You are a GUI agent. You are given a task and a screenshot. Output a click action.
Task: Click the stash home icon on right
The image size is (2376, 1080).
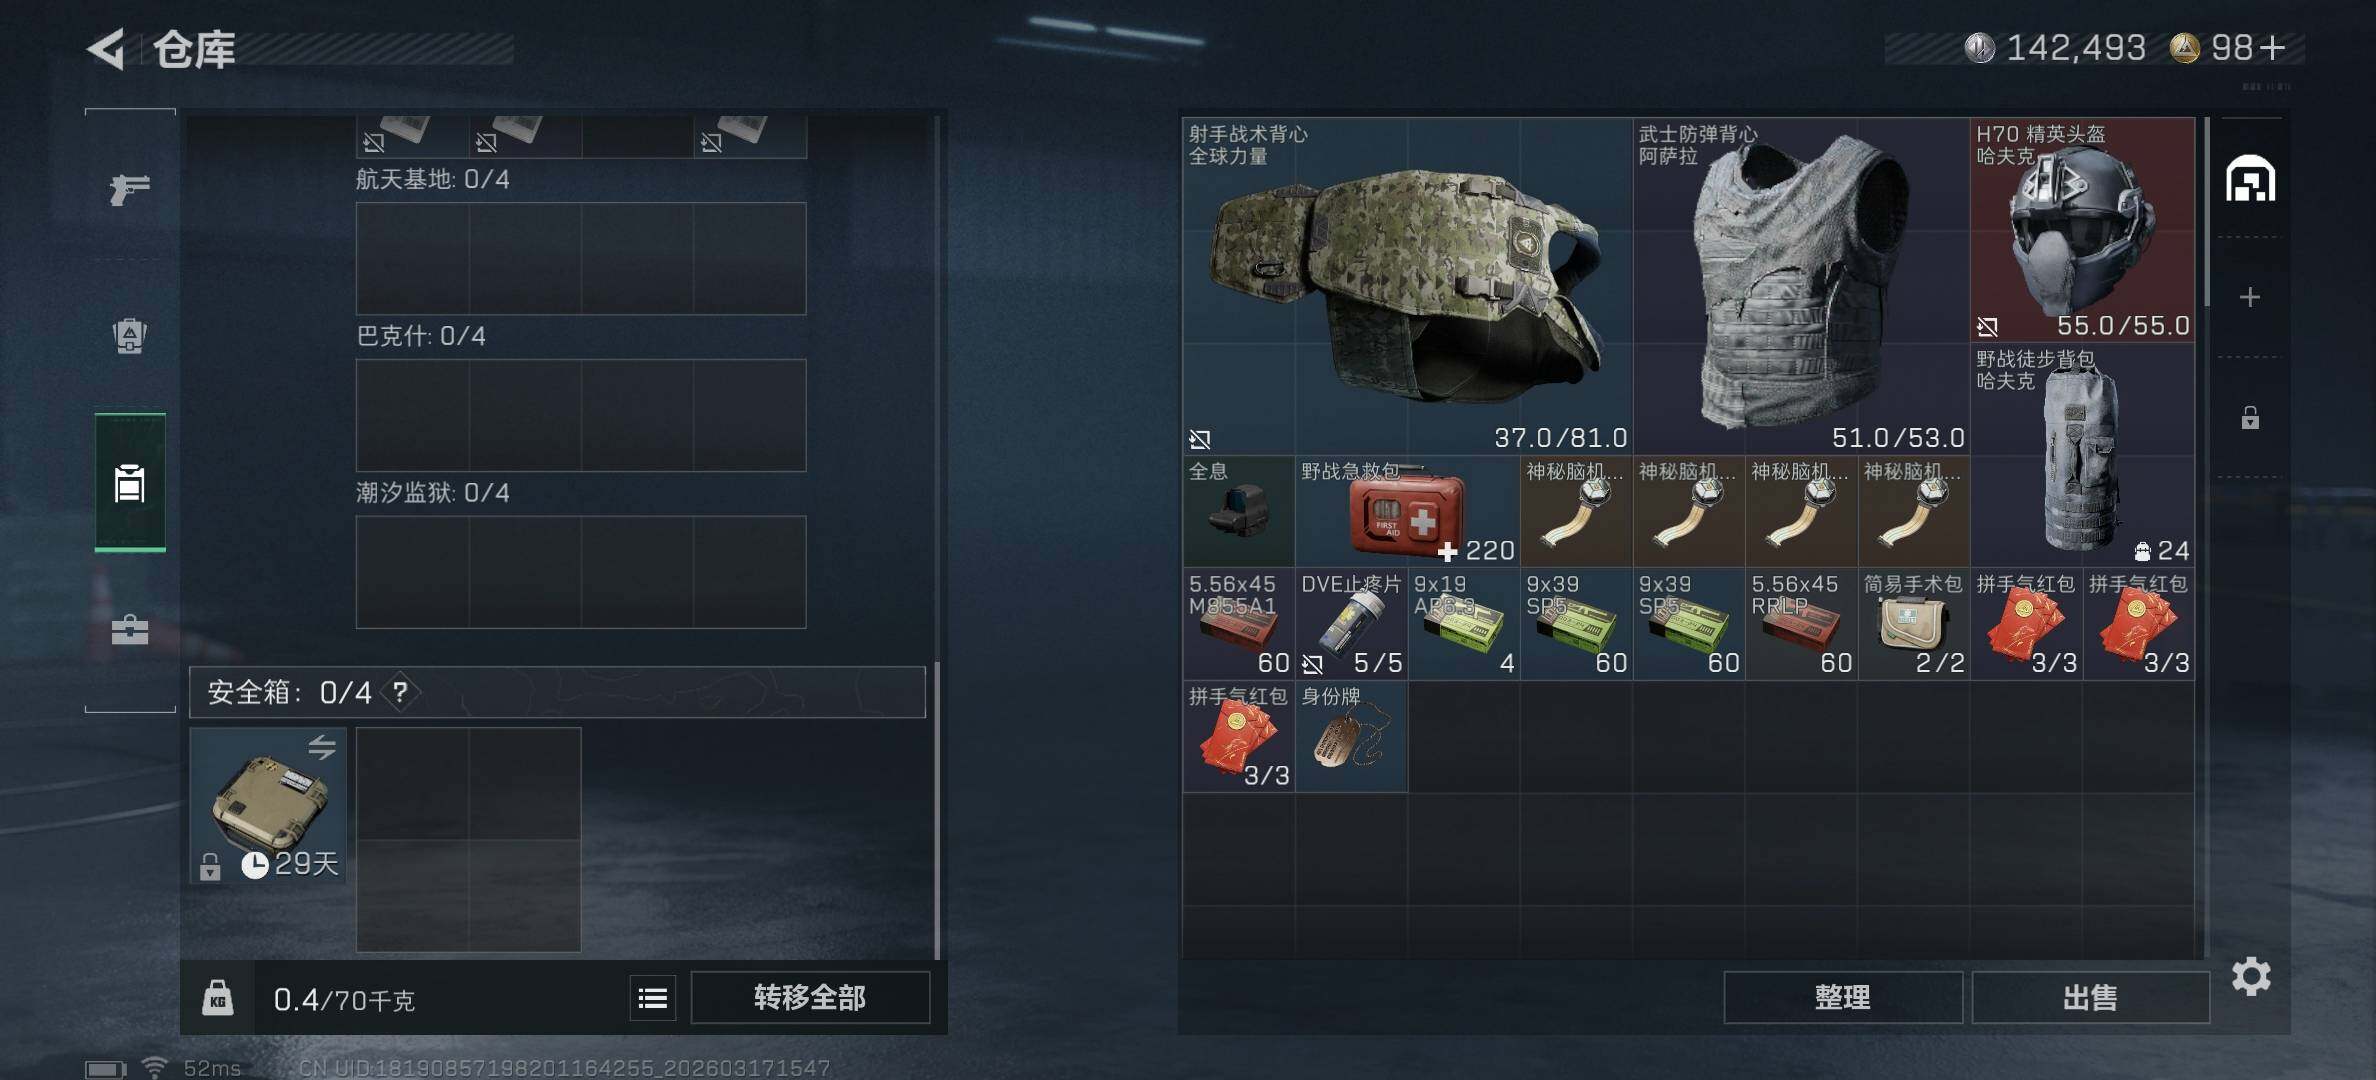click(2250, 179)
